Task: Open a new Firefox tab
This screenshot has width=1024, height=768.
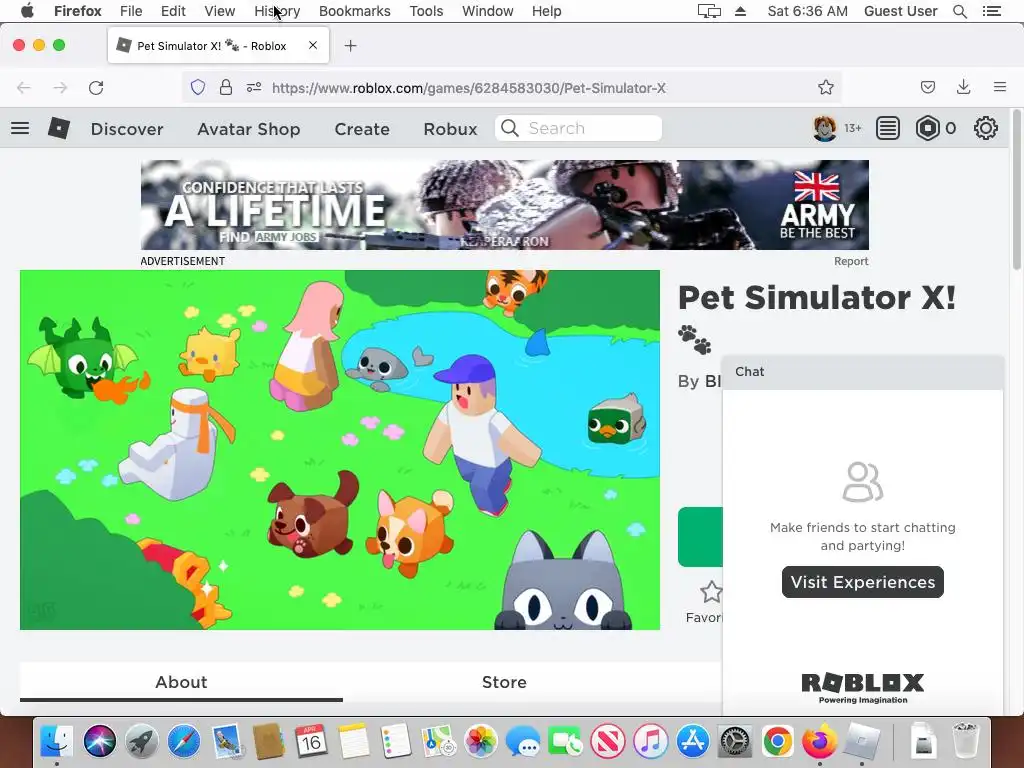Action: click(x=351, y=46)
